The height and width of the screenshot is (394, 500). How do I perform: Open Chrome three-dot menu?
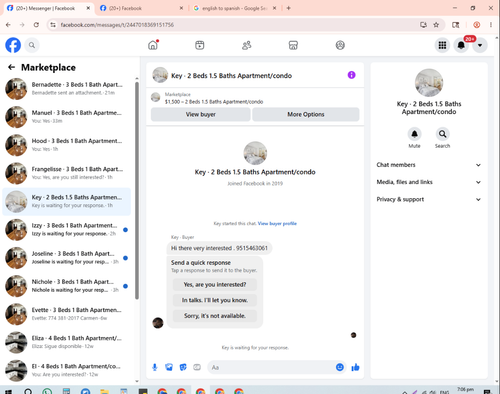[491, 25]
